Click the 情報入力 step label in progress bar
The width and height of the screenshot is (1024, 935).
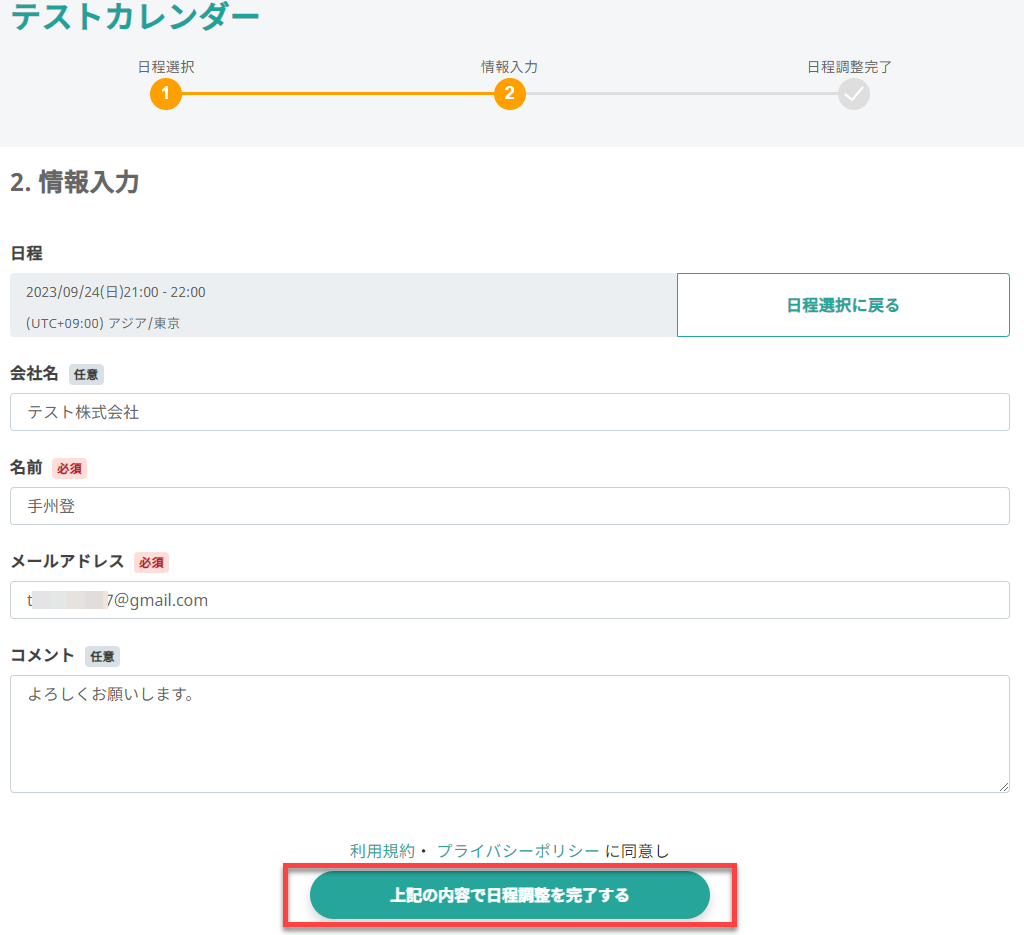click(509, 67)
